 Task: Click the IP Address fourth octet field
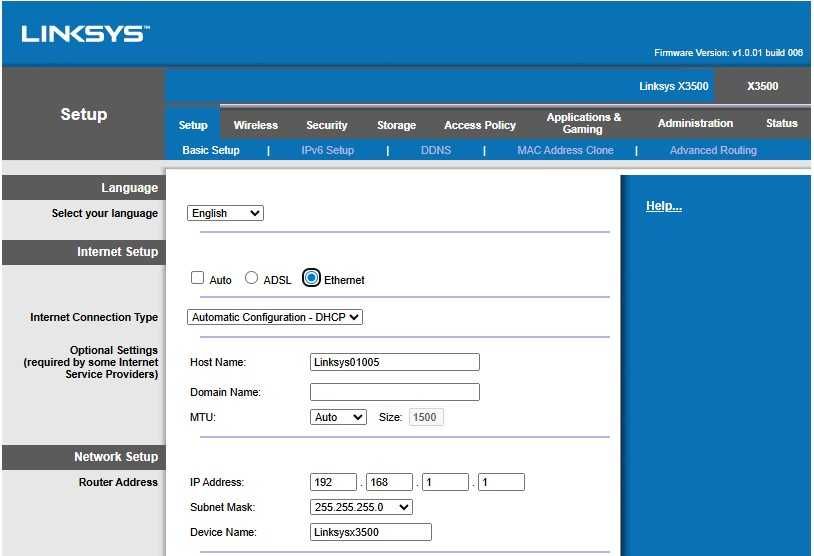pos(501,482)
